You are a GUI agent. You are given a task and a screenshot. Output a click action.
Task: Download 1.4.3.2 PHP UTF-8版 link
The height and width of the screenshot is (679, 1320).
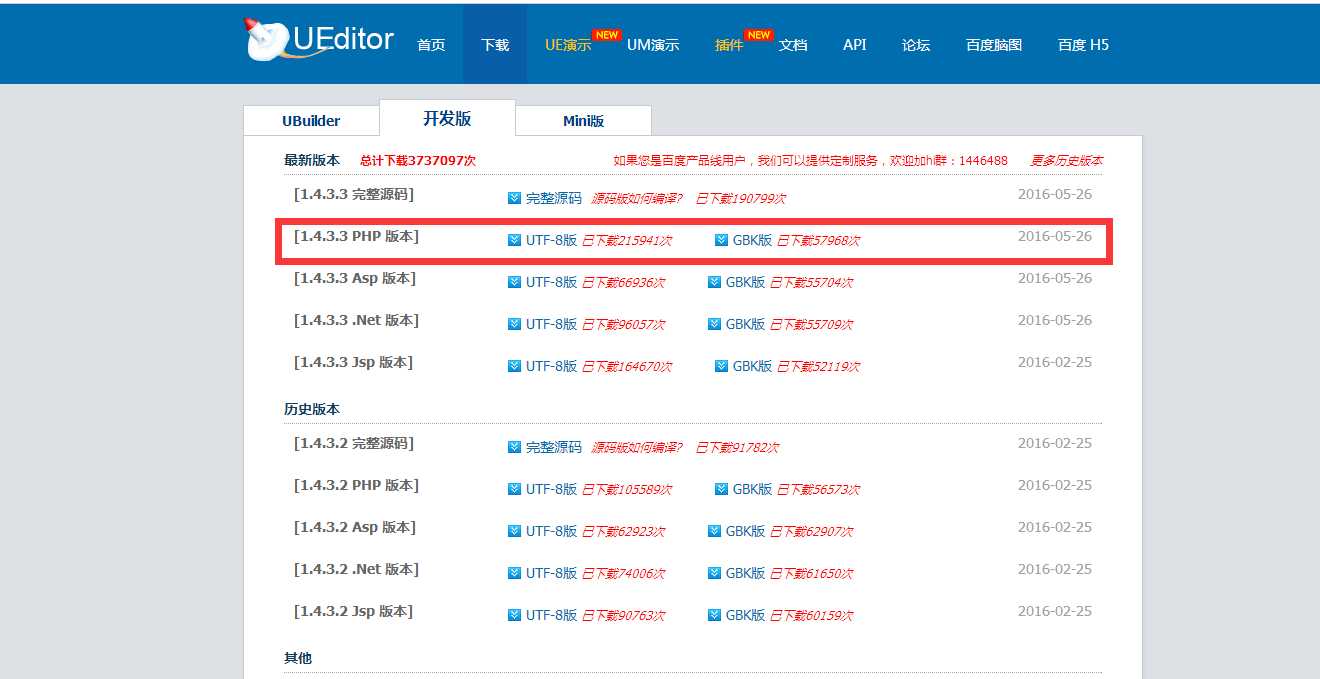point(551,489)
